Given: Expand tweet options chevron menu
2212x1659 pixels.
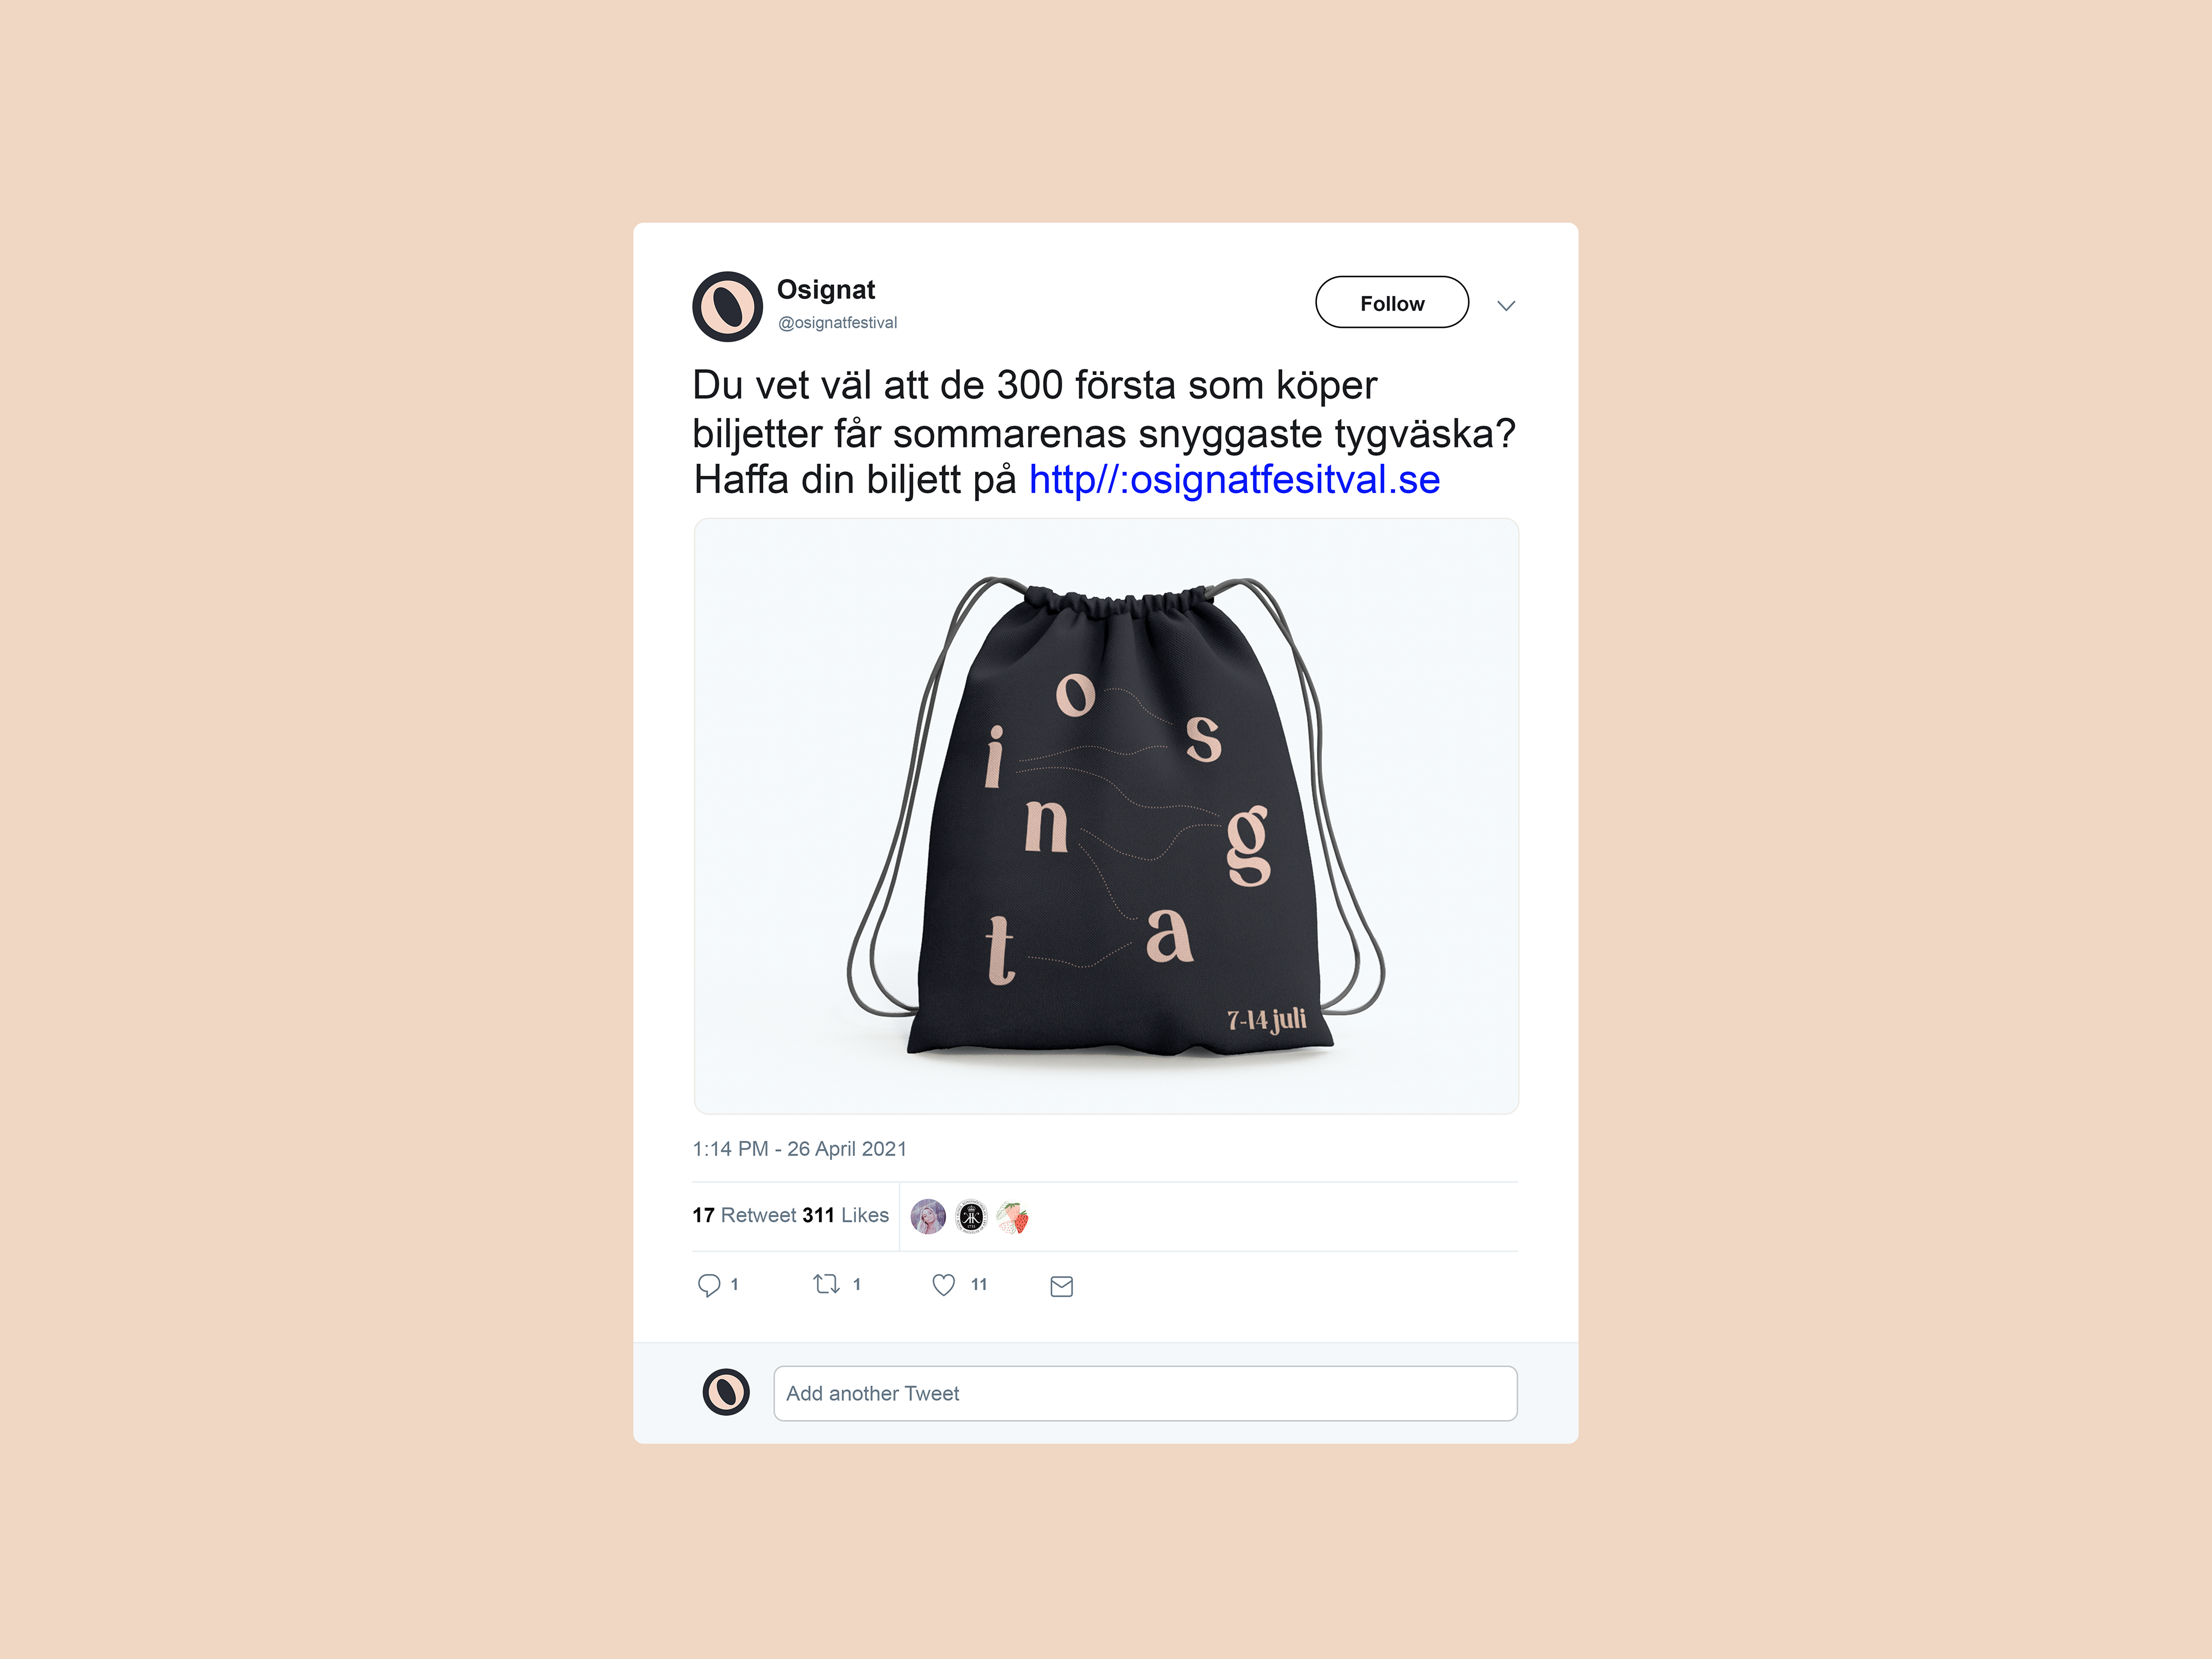Looking at the screenshot, I should click(1506, 305).
